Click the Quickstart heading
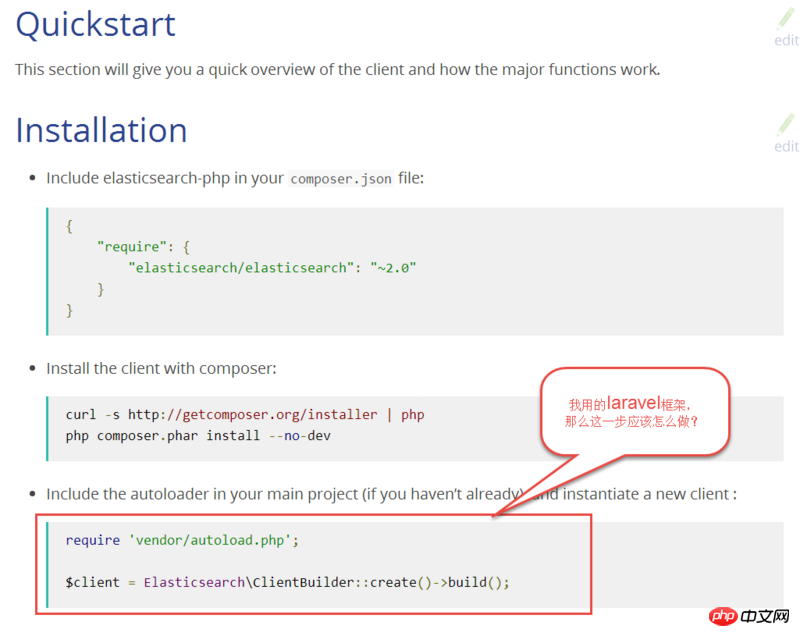The image size is (800, 636). click(95, 24)
